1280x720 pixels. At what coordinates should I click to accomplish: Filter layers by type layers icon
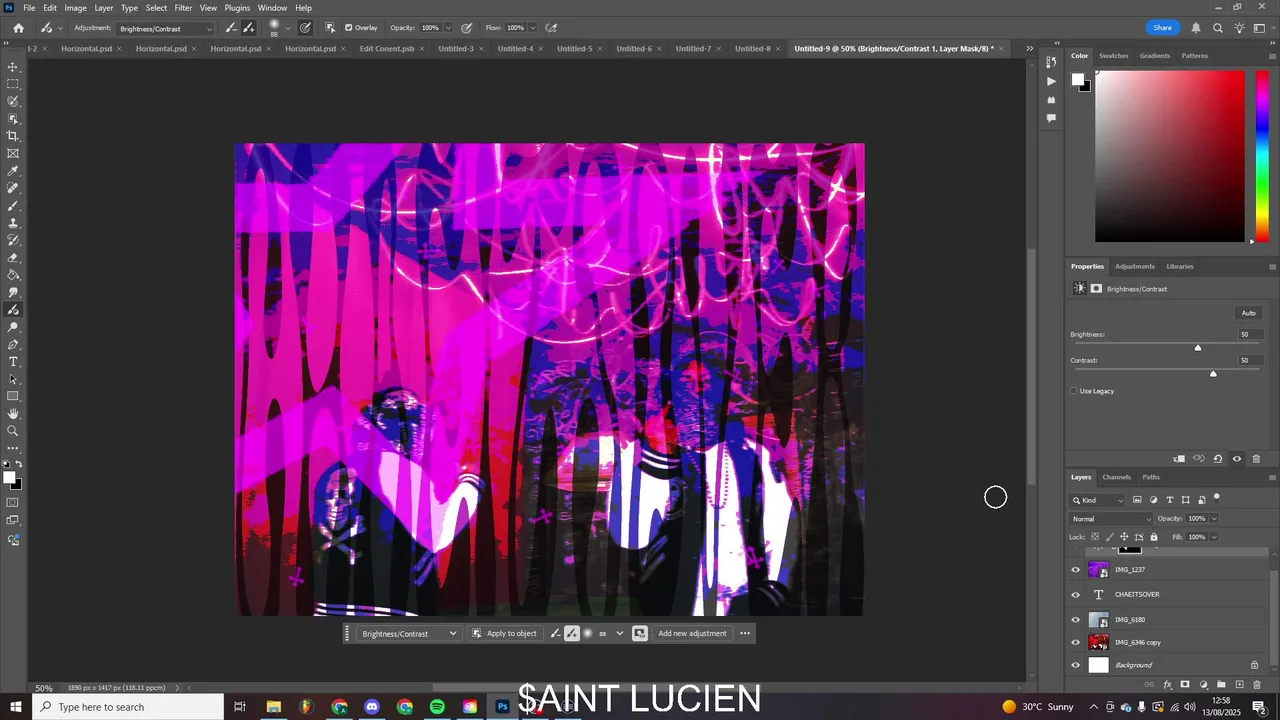click(x=1170, y=500)
